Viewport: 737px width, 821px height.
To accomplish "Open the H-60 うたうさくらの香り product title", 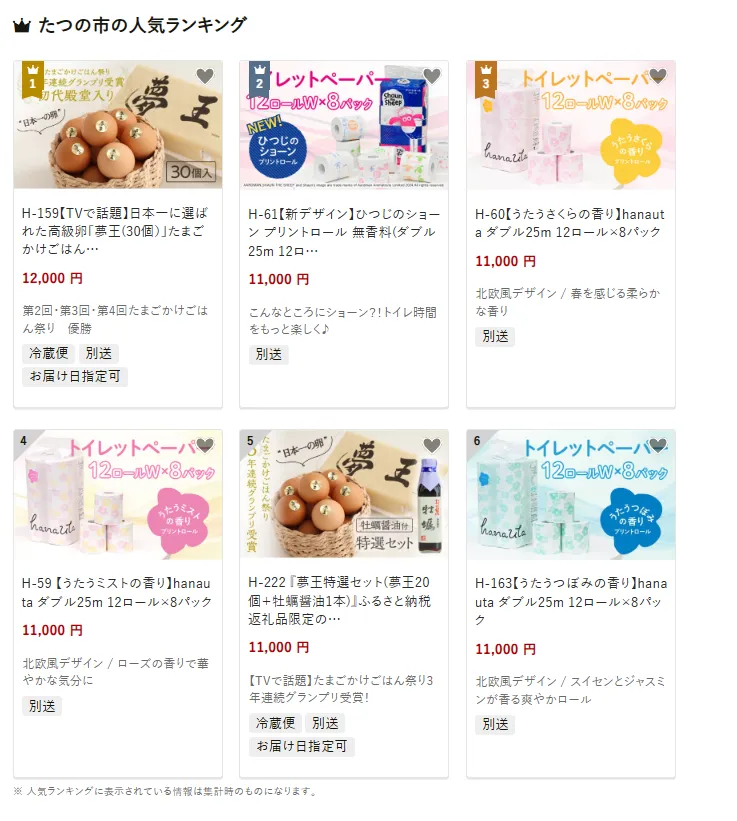I will click(570, 223).
